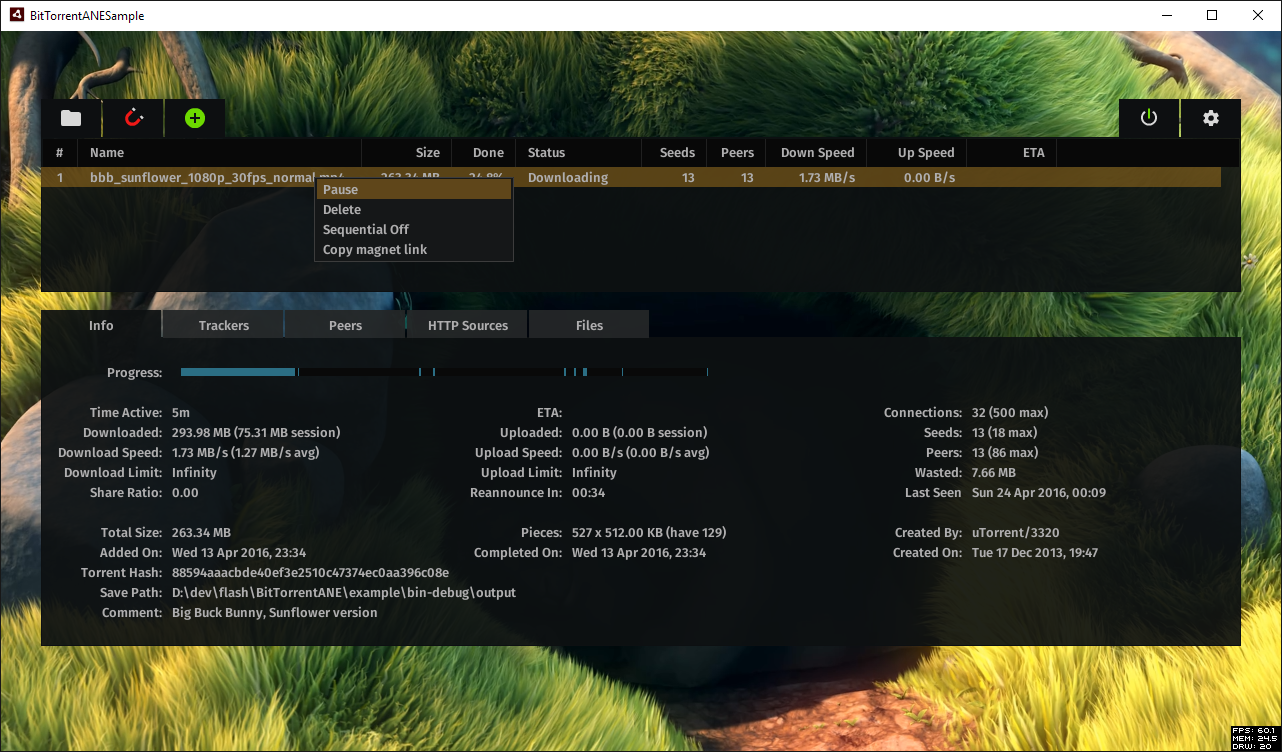Minimize the BitTorrentANESample window

(1166, 15)
